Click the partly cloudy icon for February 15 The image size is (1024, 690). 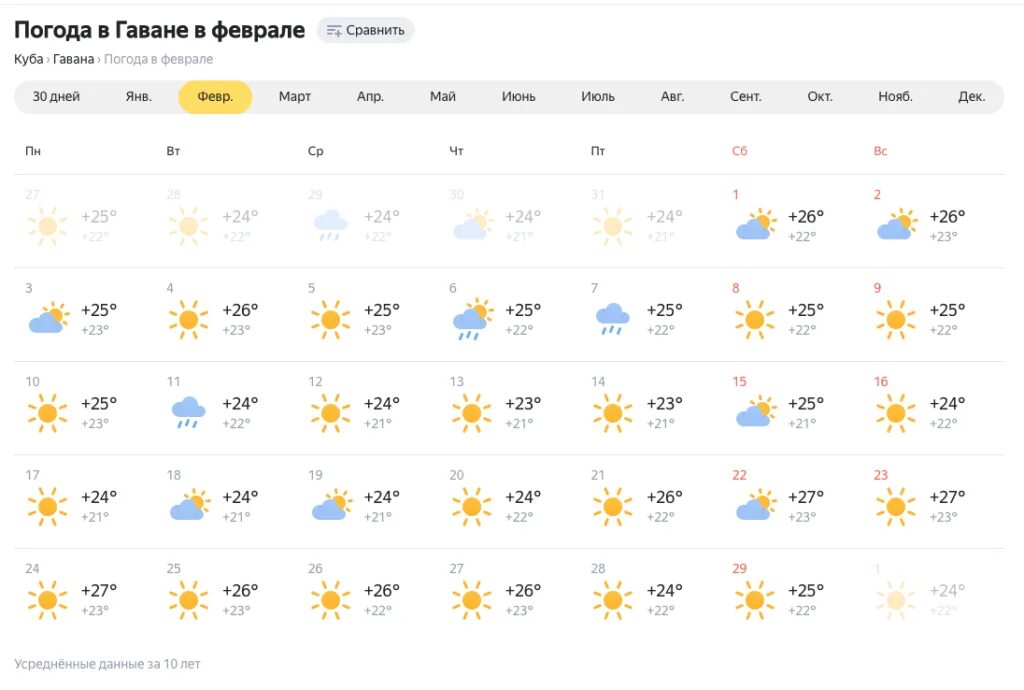pyautogui.click(x=756, y=411)
